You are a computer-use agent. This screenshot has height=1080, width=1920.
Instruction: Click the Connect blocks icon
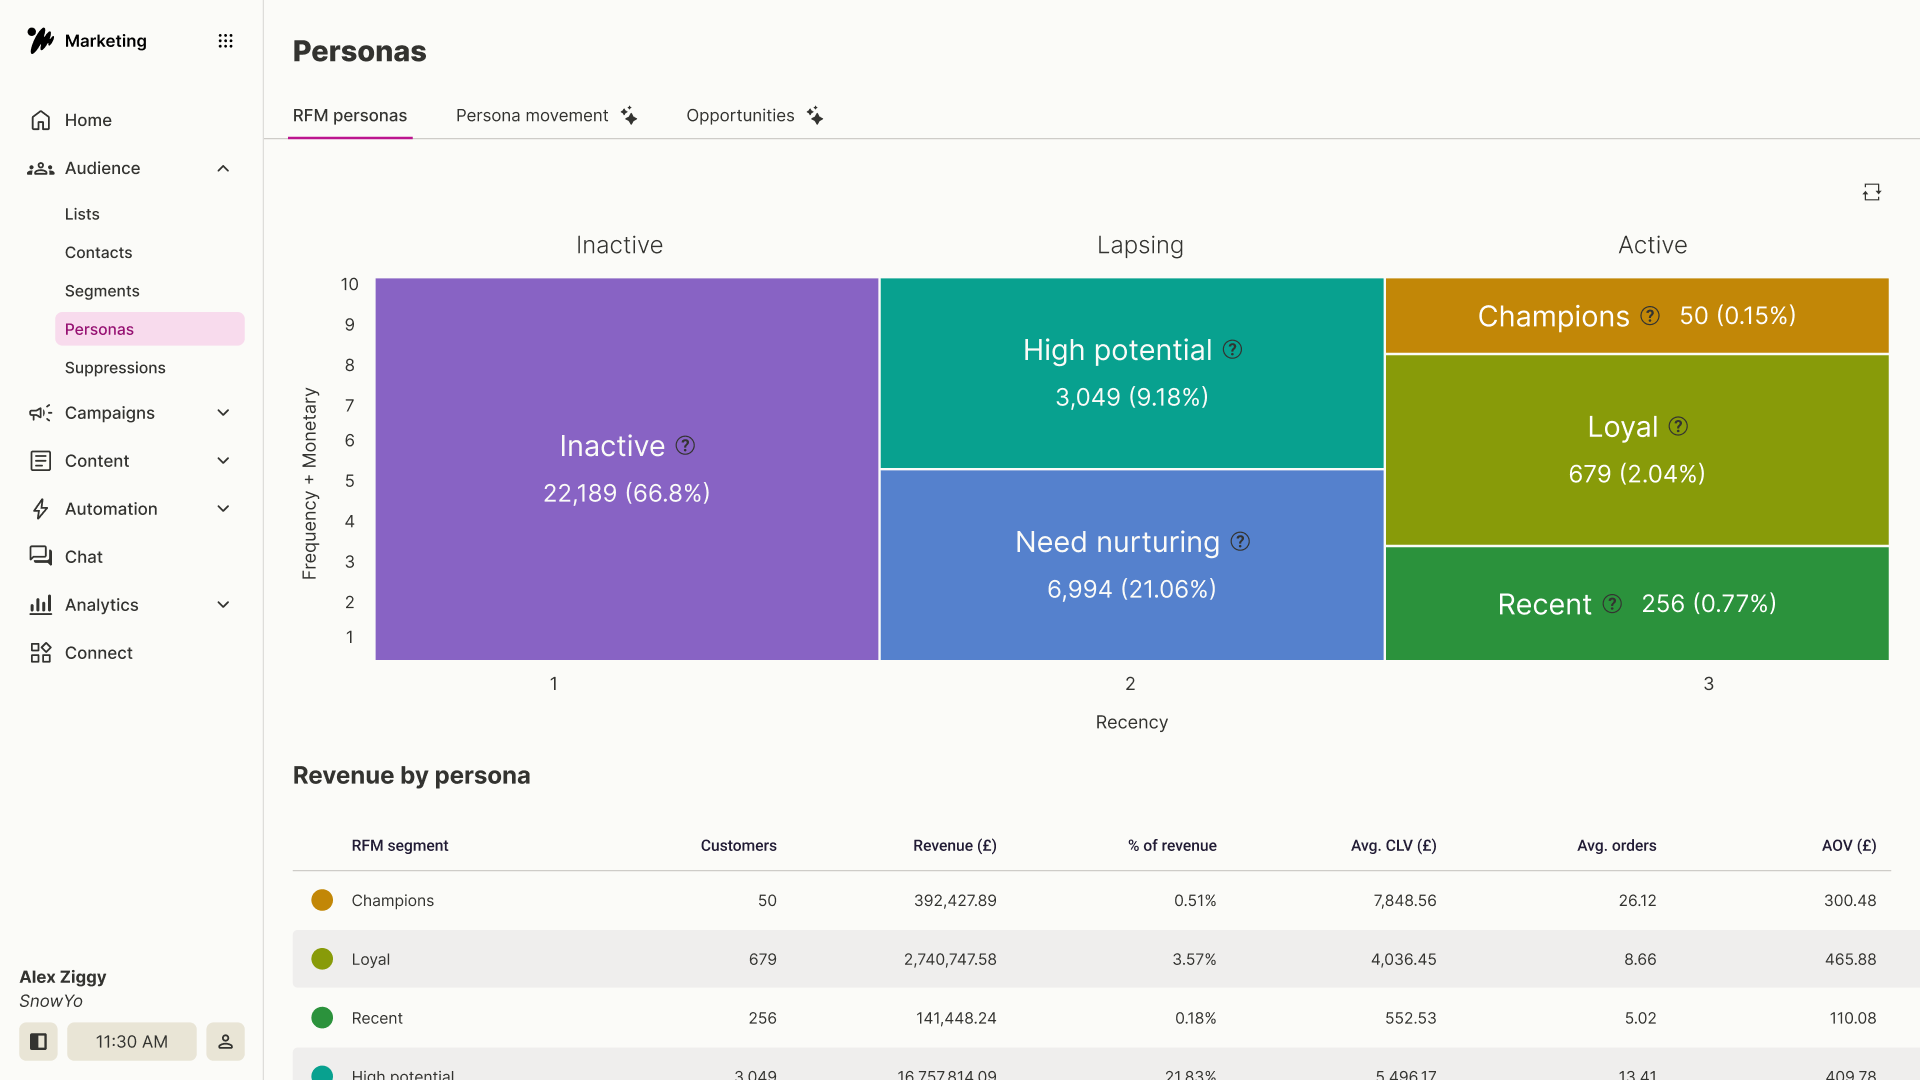point(40,653)
